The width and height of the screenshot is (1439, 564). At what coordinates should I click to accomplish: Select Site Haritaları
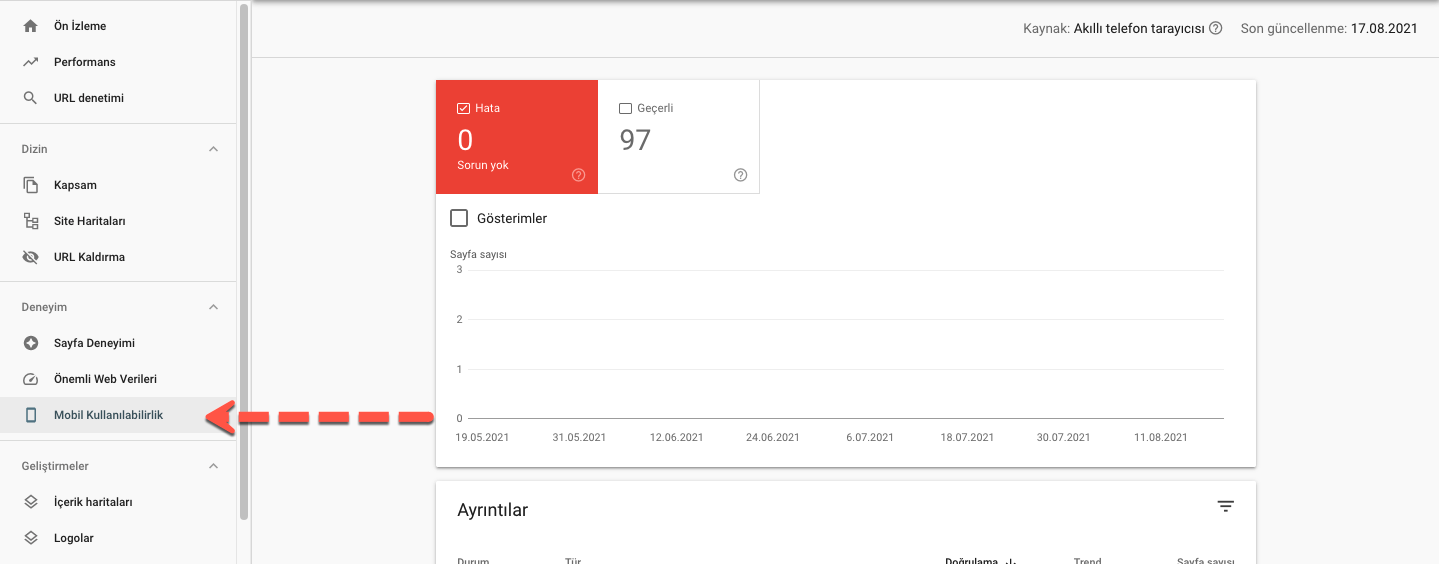[x=118, y=221]
